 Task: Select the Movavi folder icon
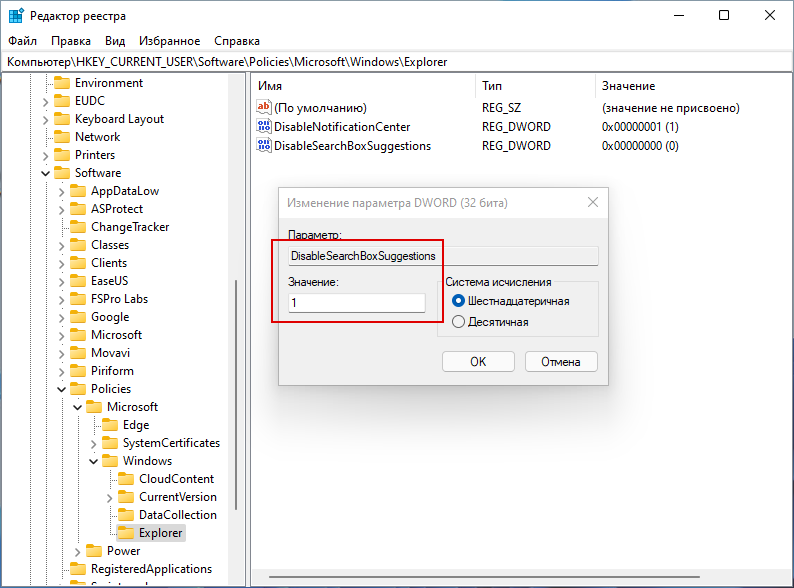(78, 353)
